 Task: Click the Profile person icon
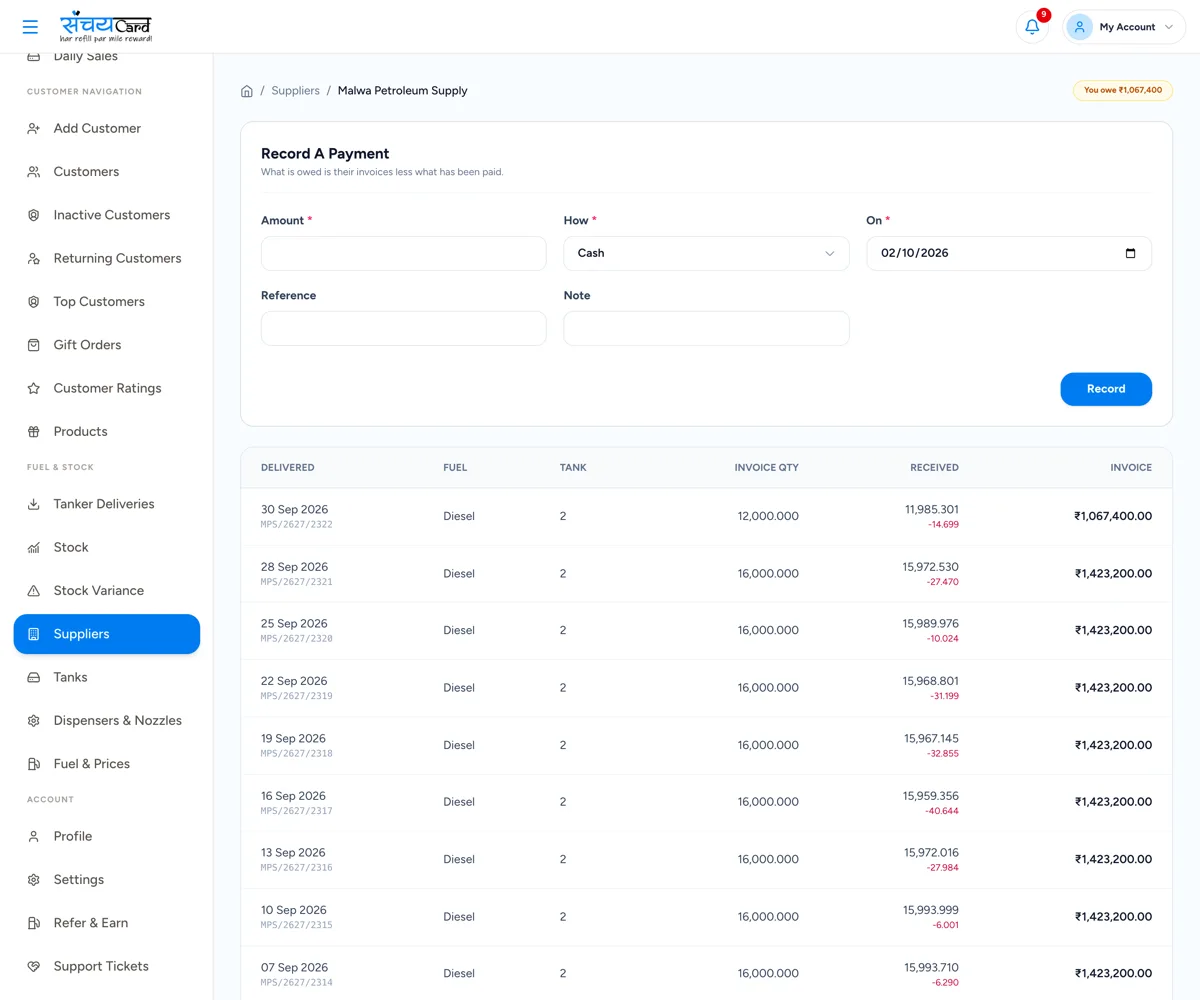(x=33, y=837)
